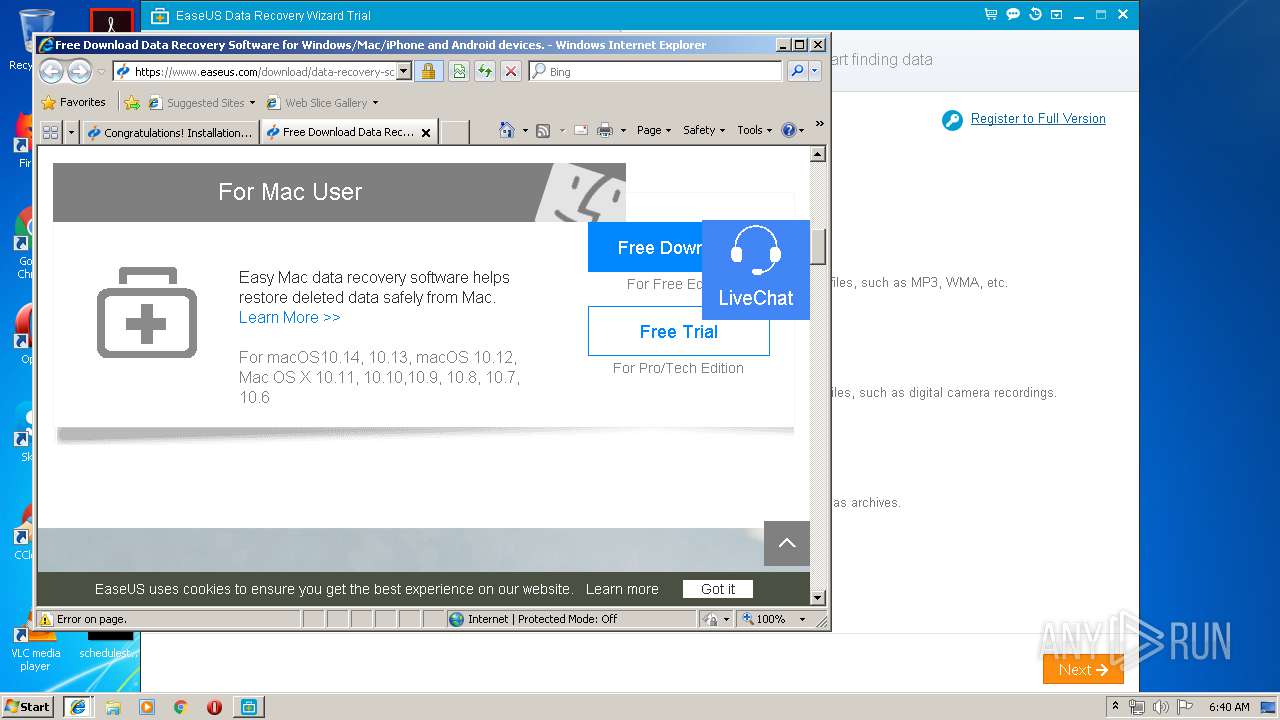Open the Tools menu
Viewport: 1280px width, 720px height.
[x=755, y=130]
